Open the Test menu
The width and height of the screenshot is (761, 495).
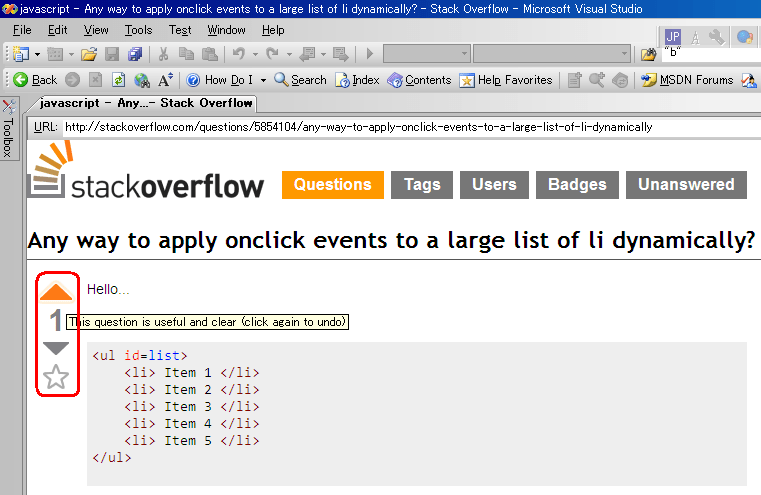click(180, 30)
